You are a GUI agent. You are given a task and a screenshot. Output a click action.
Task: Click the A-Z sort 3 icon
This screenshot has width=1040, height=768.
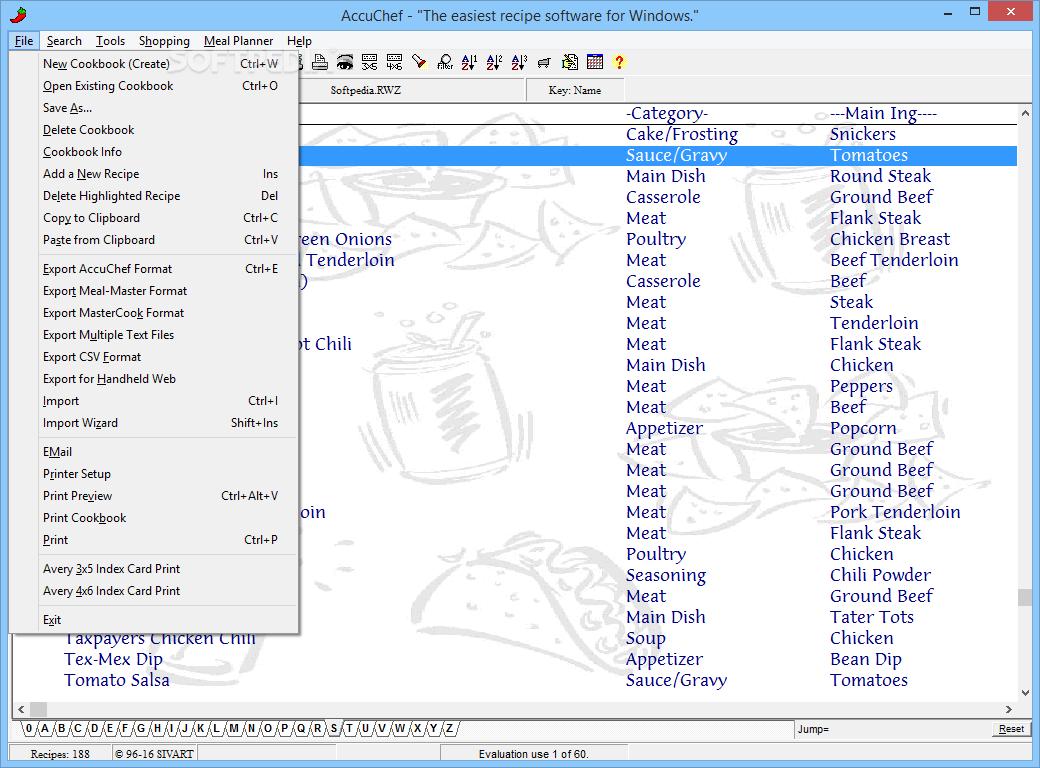(x=519, y=62)
